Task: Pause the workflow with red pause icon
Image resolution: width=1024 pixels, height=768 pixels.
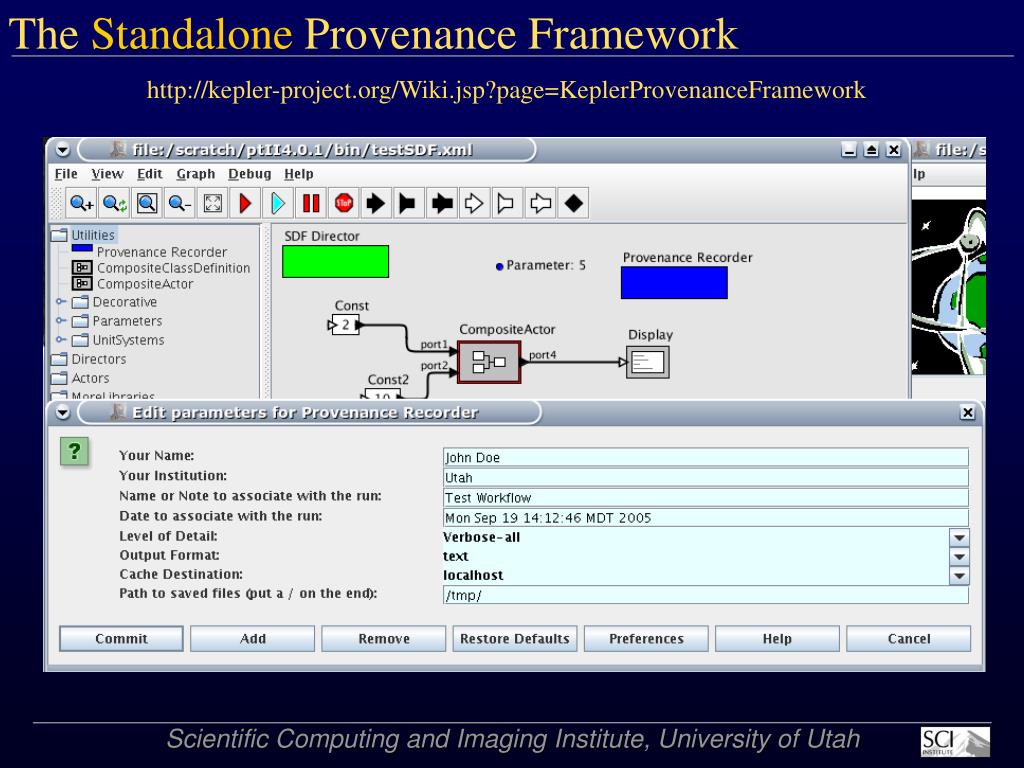Action: [311, 204]
